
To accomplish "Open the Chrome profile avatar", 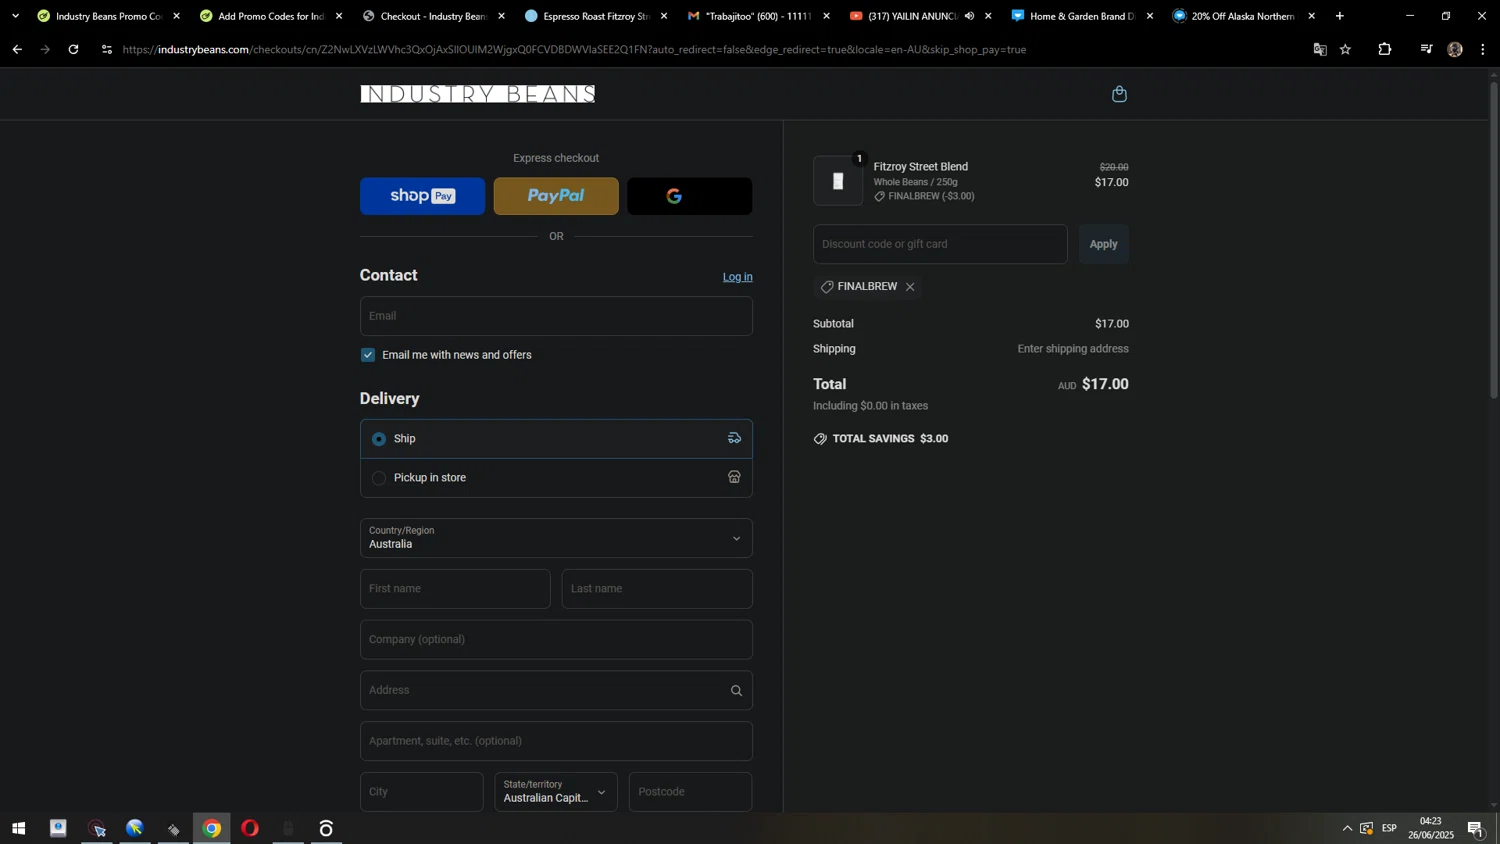I will (1455, 49).
